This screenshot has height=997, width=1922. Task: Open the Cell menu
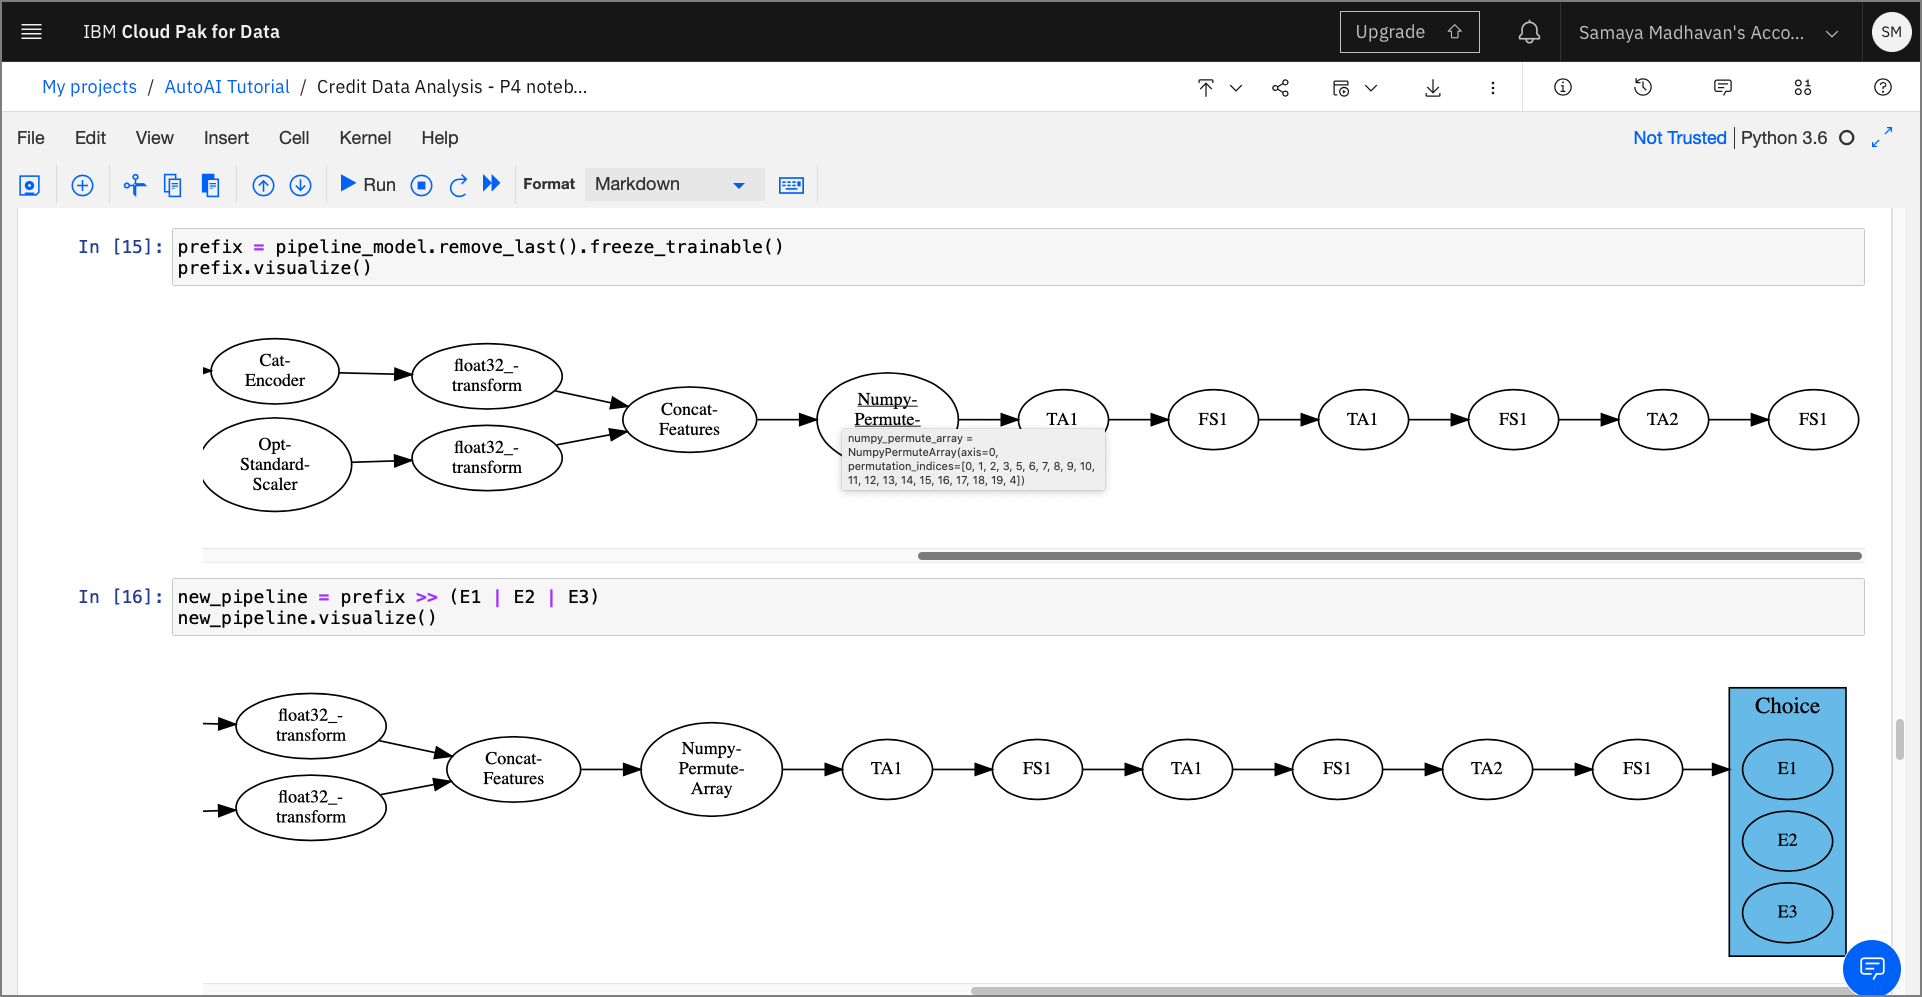[x=293, y=138]
